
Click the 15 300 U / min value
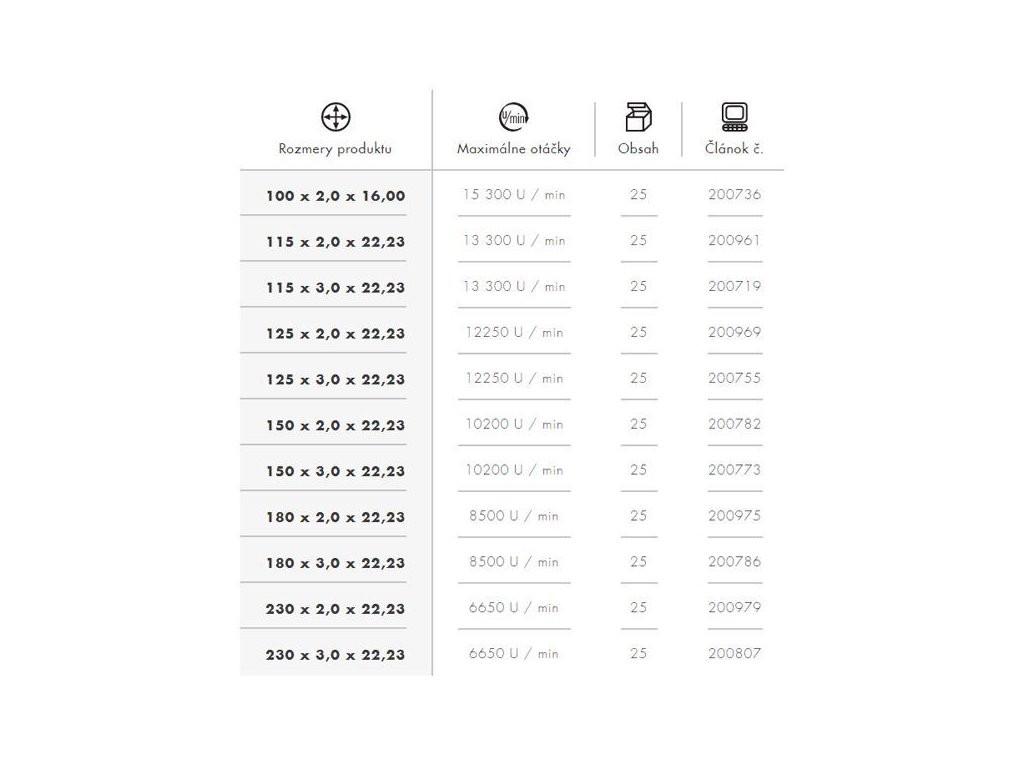[513, 195]
